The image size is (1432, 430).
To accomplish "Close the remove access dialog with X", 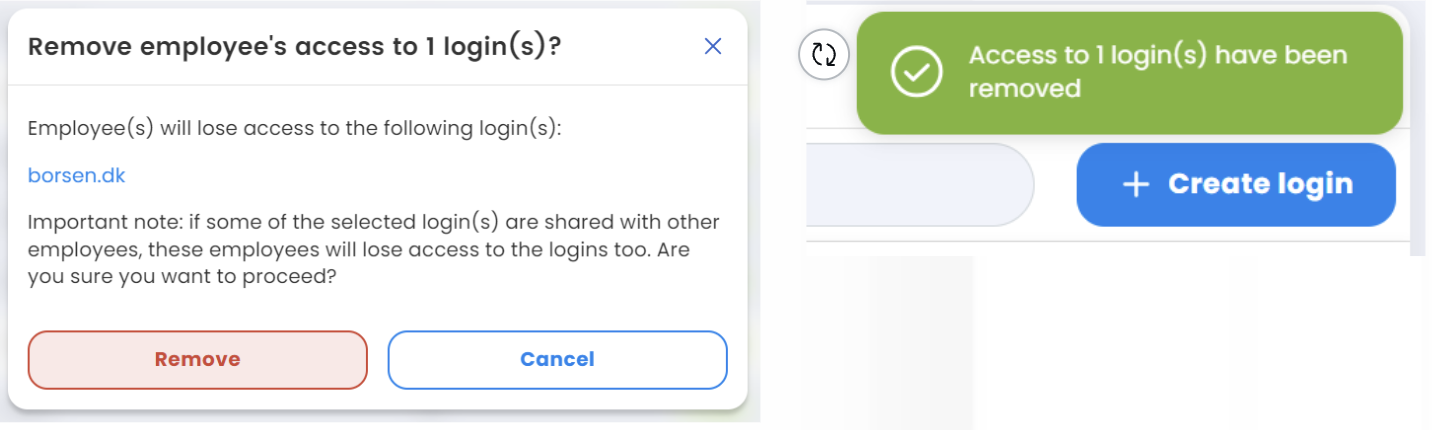I will pos(713,46).
